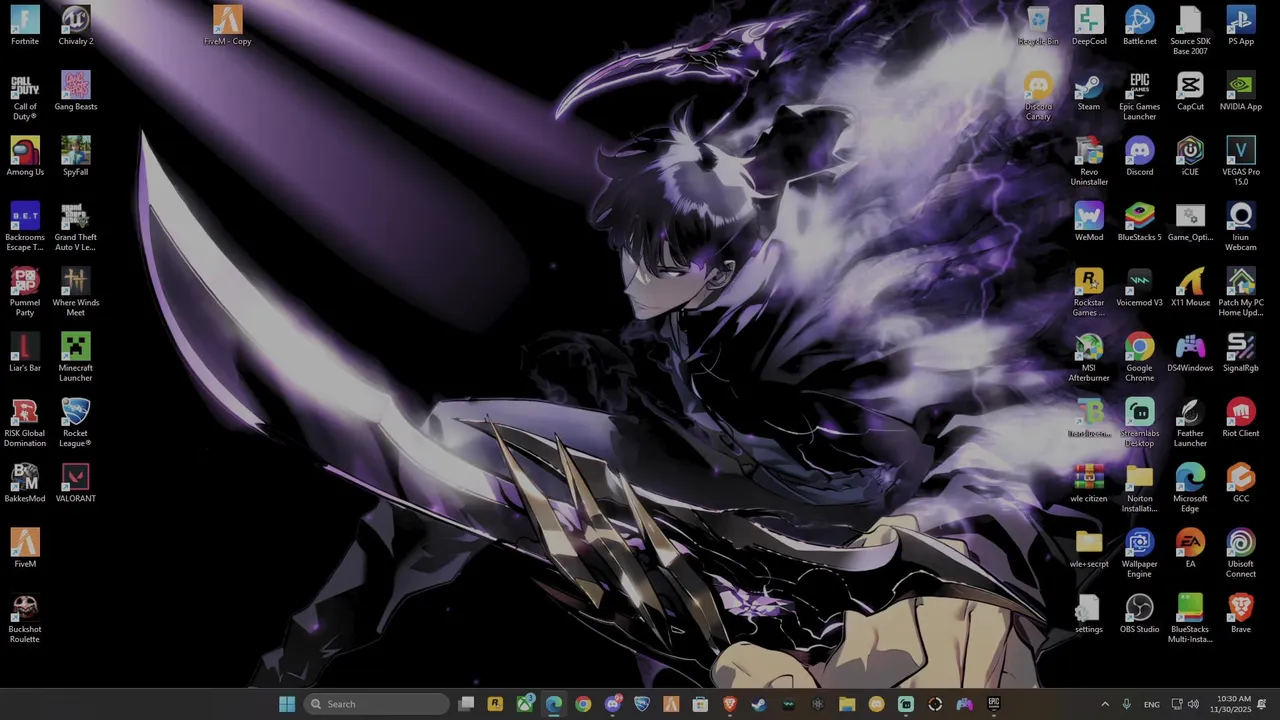Select the GCC desktop shortcut

pyautogui.click(x=1241, y=483)
